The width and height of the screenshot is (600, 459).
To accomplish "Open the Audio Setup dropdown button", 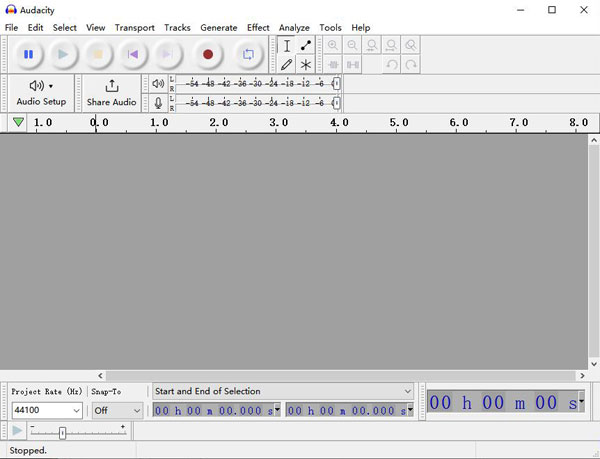I will [41, 93].
